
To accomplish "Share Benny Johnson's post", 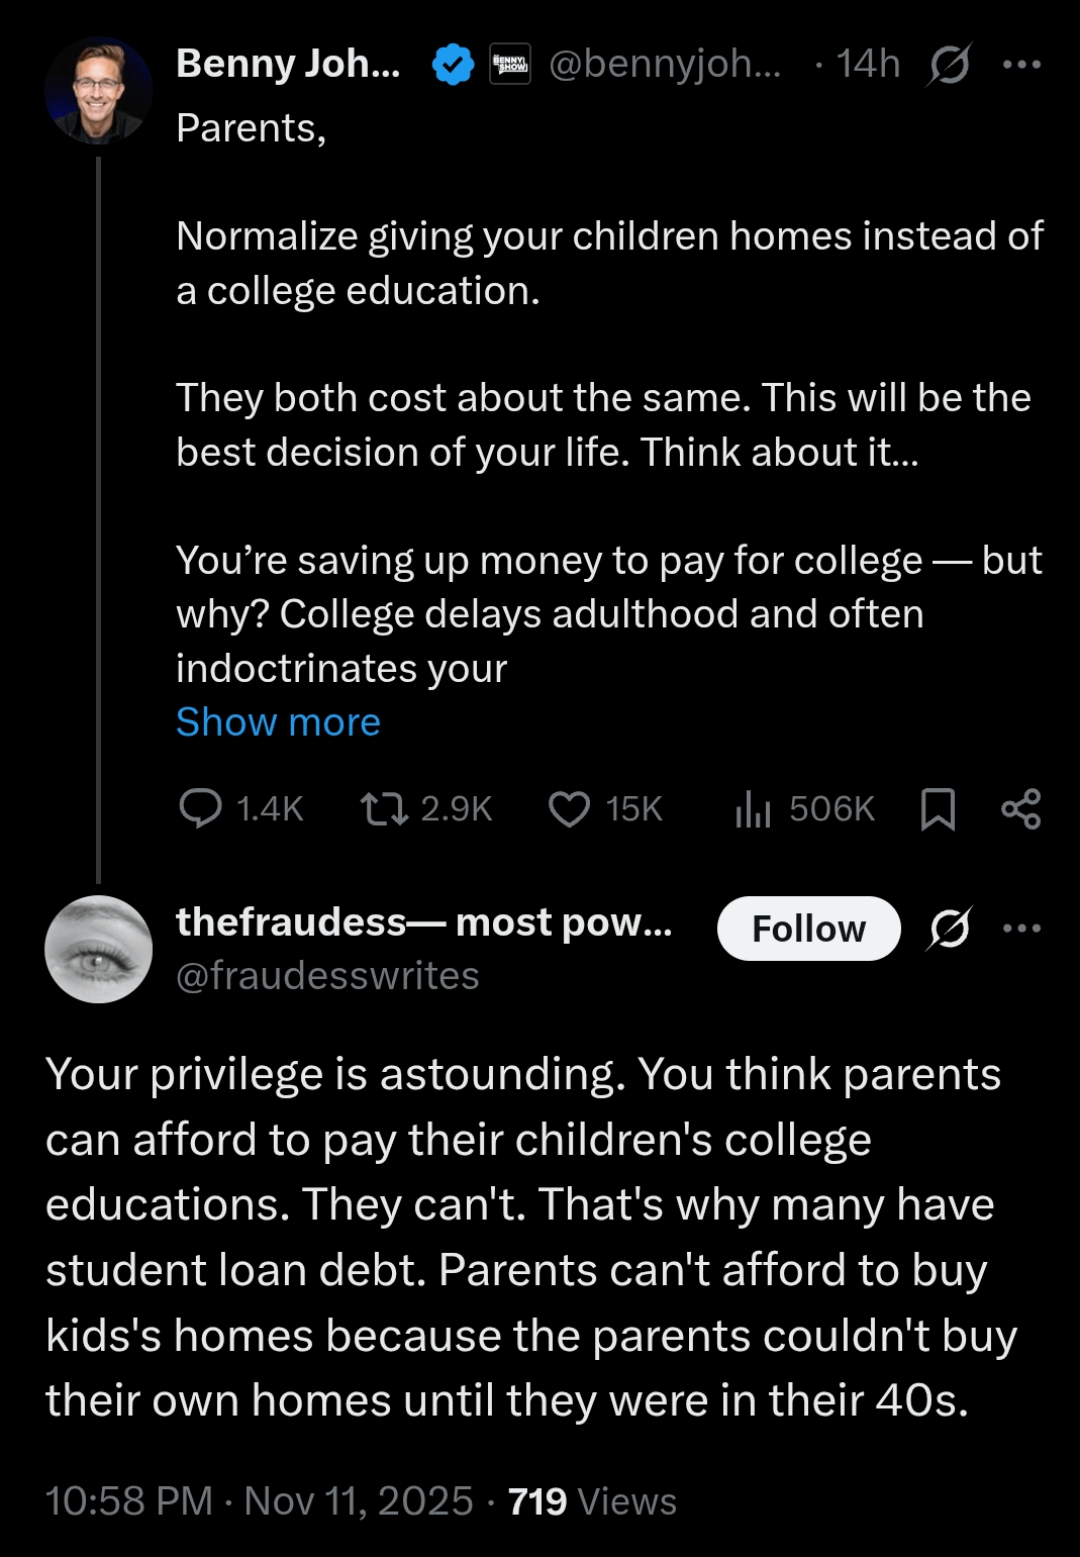I will click(1021, 809).
